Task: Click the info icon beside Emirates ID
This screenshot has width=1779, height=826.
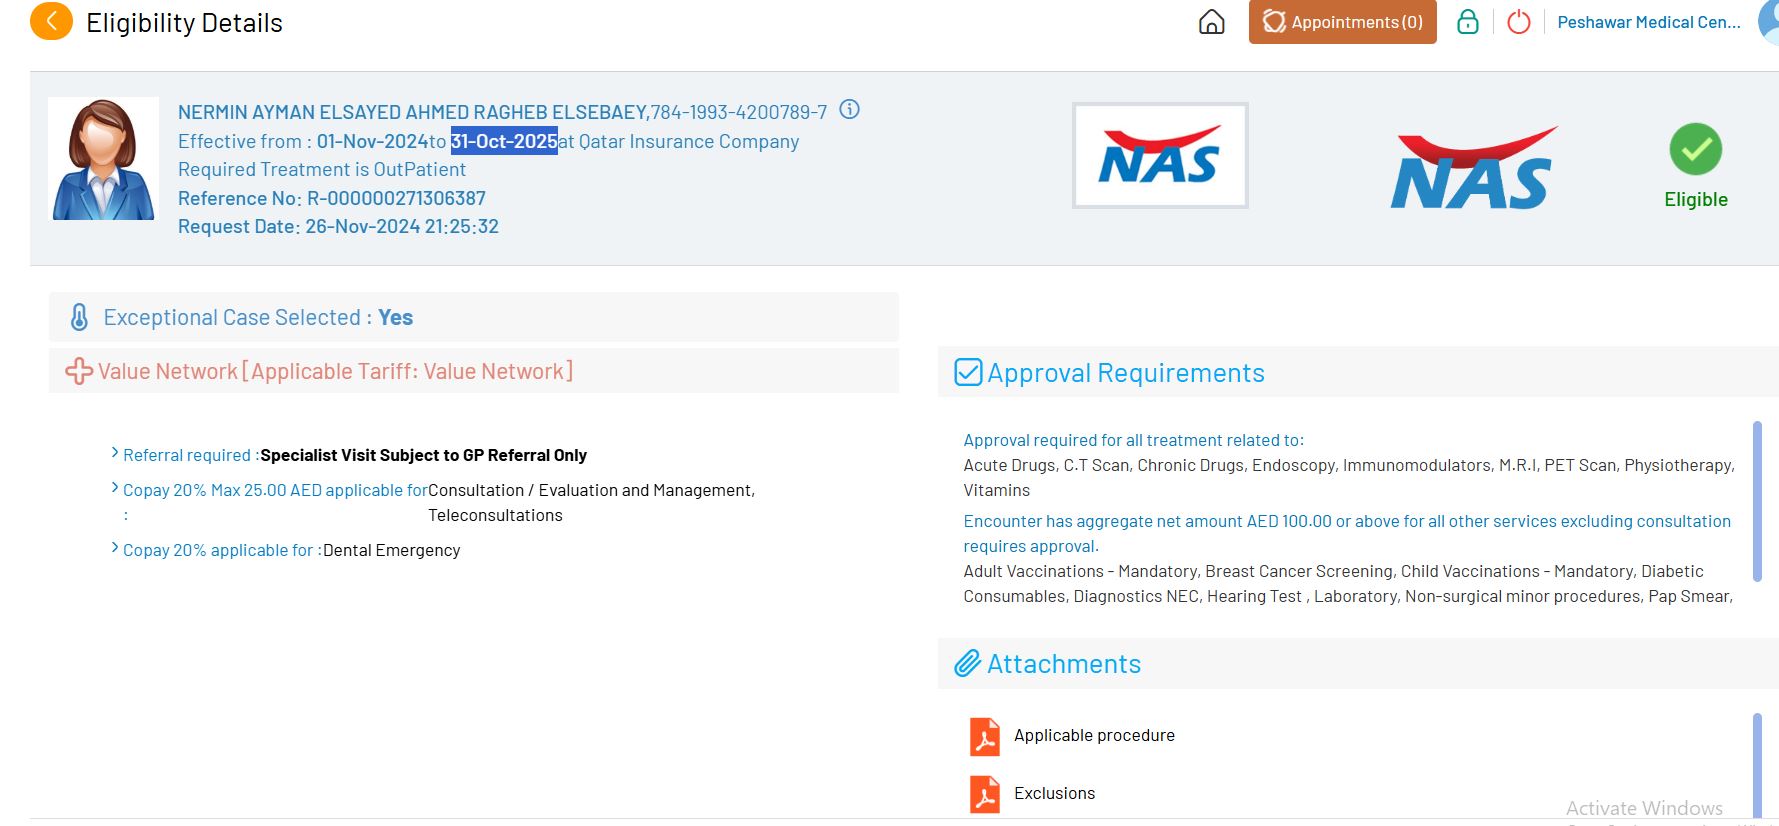Action: coord(849,110)
